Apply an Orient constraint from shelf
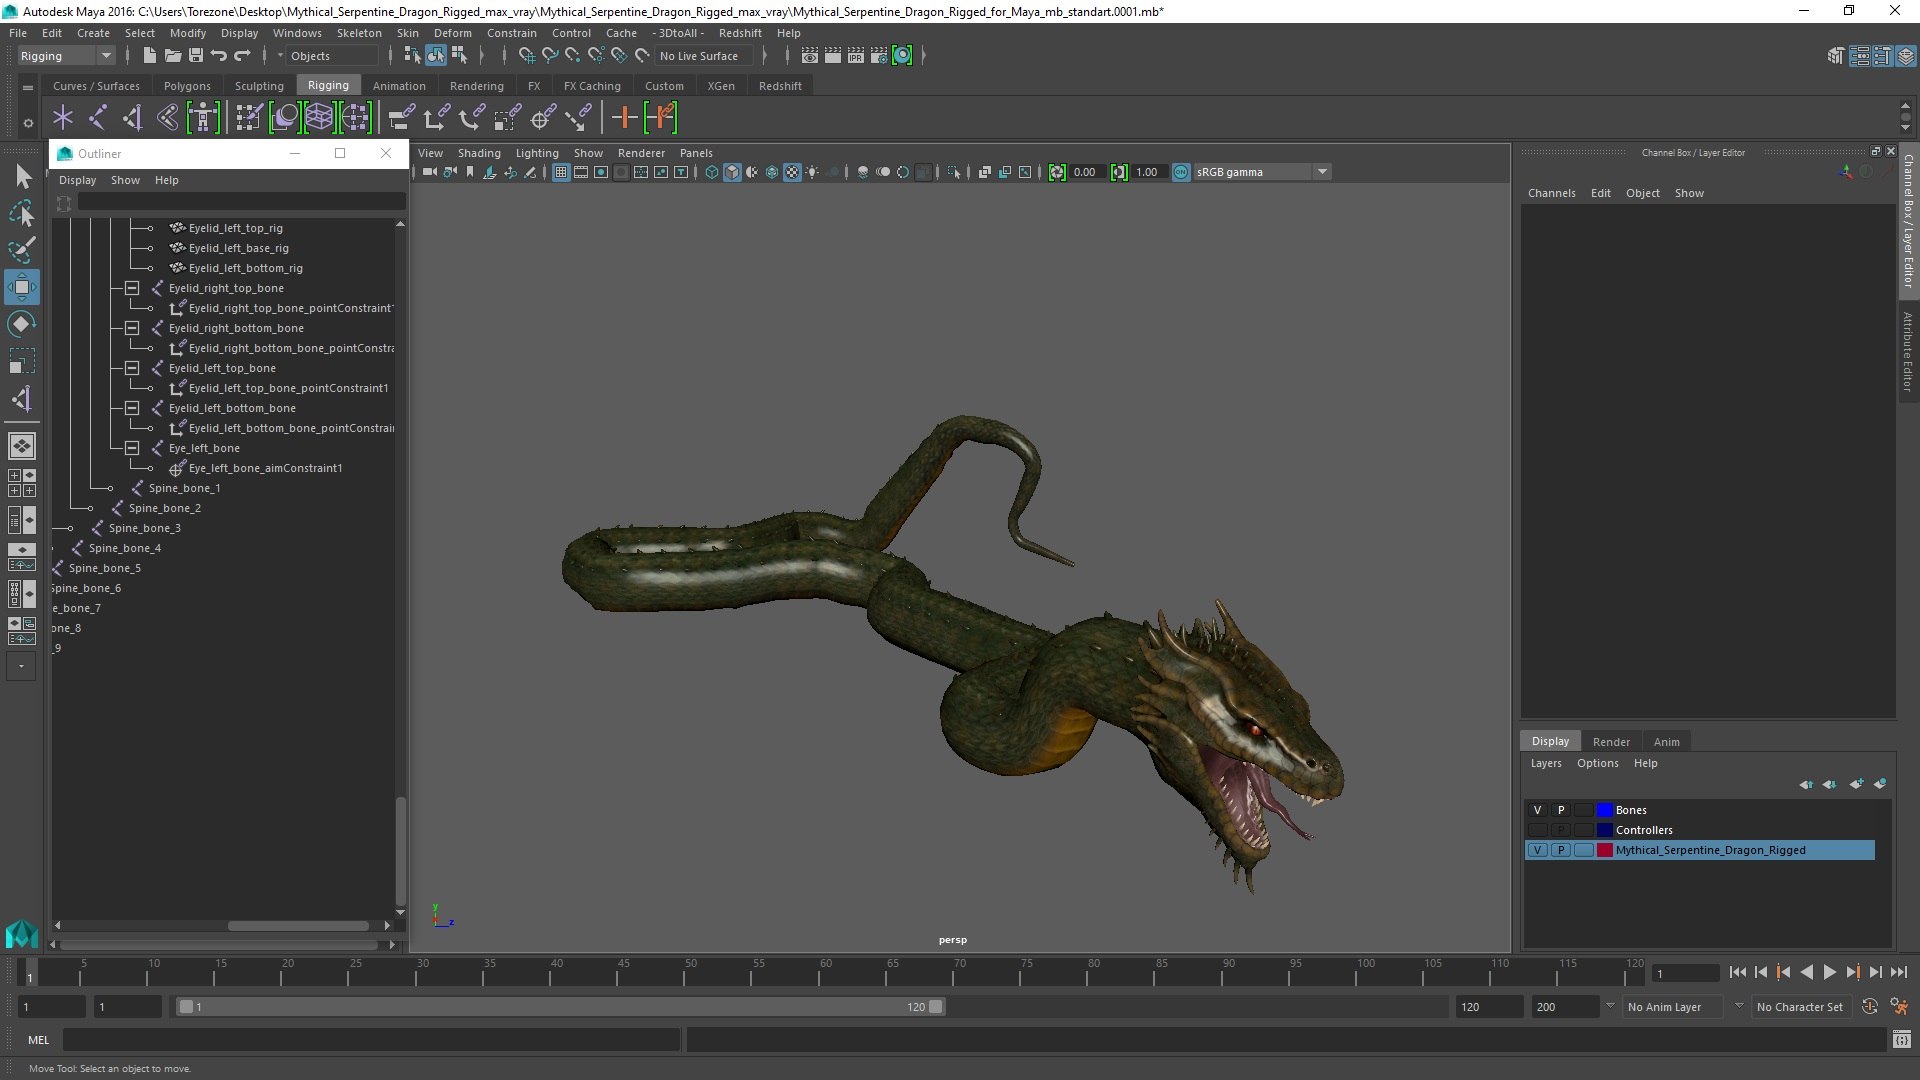 [472, 118]
